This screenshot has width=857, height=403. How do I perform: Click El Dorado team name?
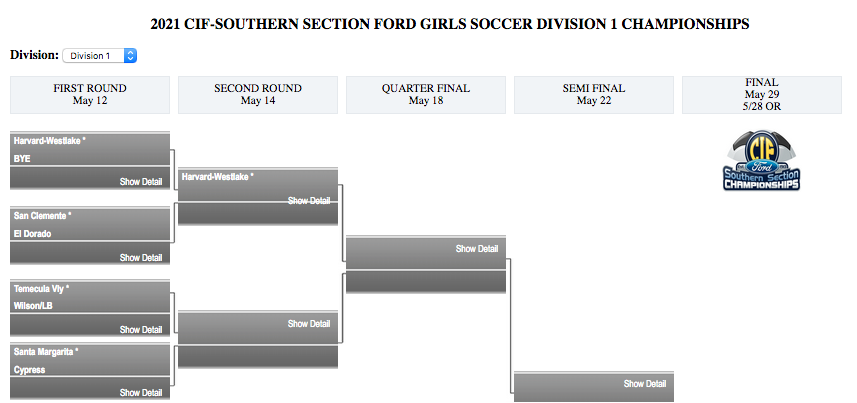point(33,234)
